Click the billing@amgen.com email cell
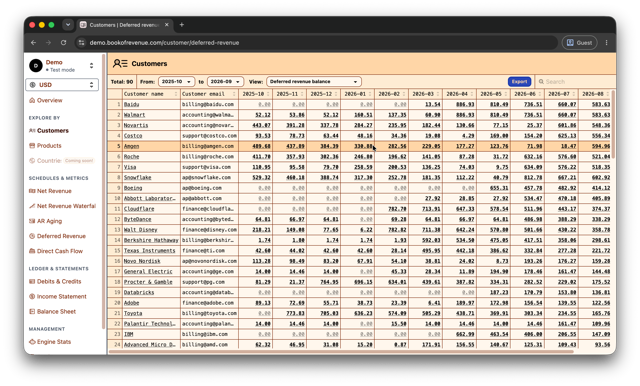 [209, 146]
